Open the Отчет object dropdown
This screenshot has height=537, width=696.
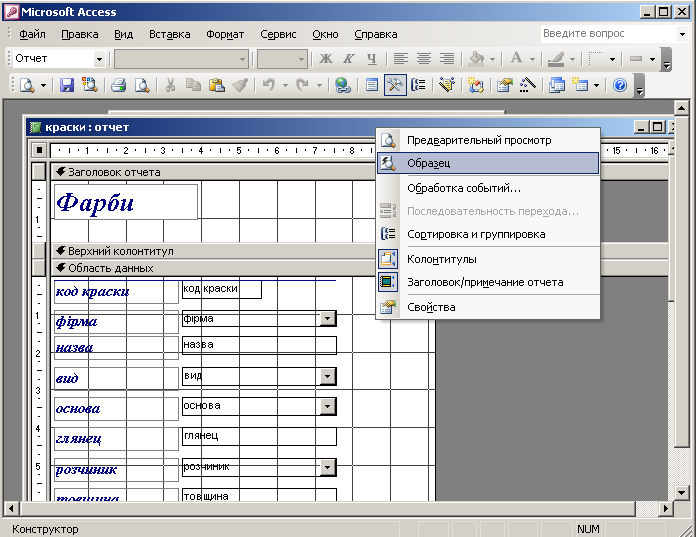click(99, 59)
